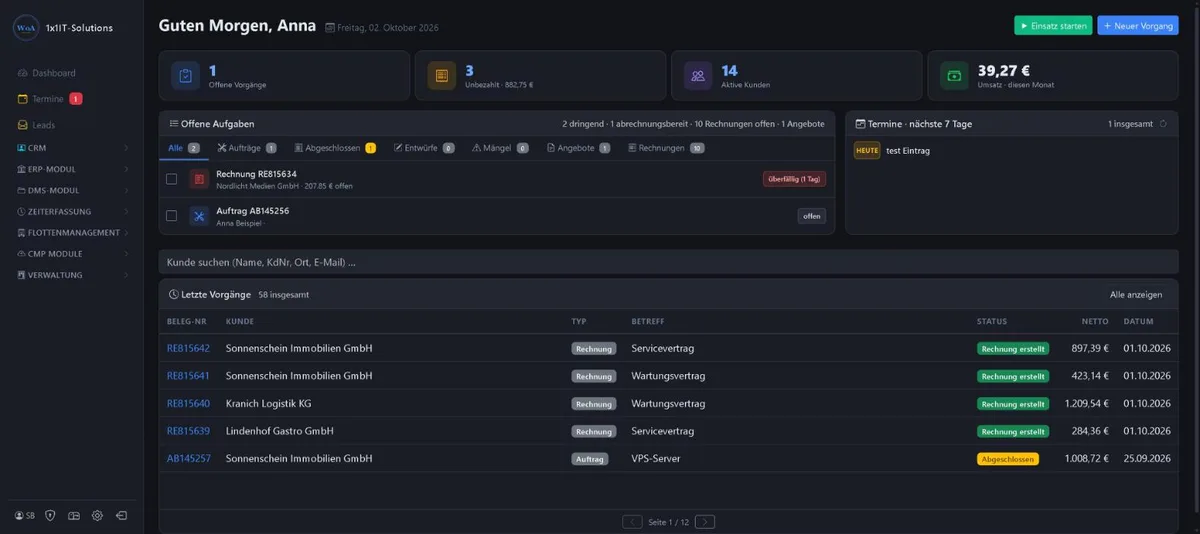Click the list icon beside Offene Aufgaben
The width and height of the screenshot is (1200, 534).
(173, 124)
